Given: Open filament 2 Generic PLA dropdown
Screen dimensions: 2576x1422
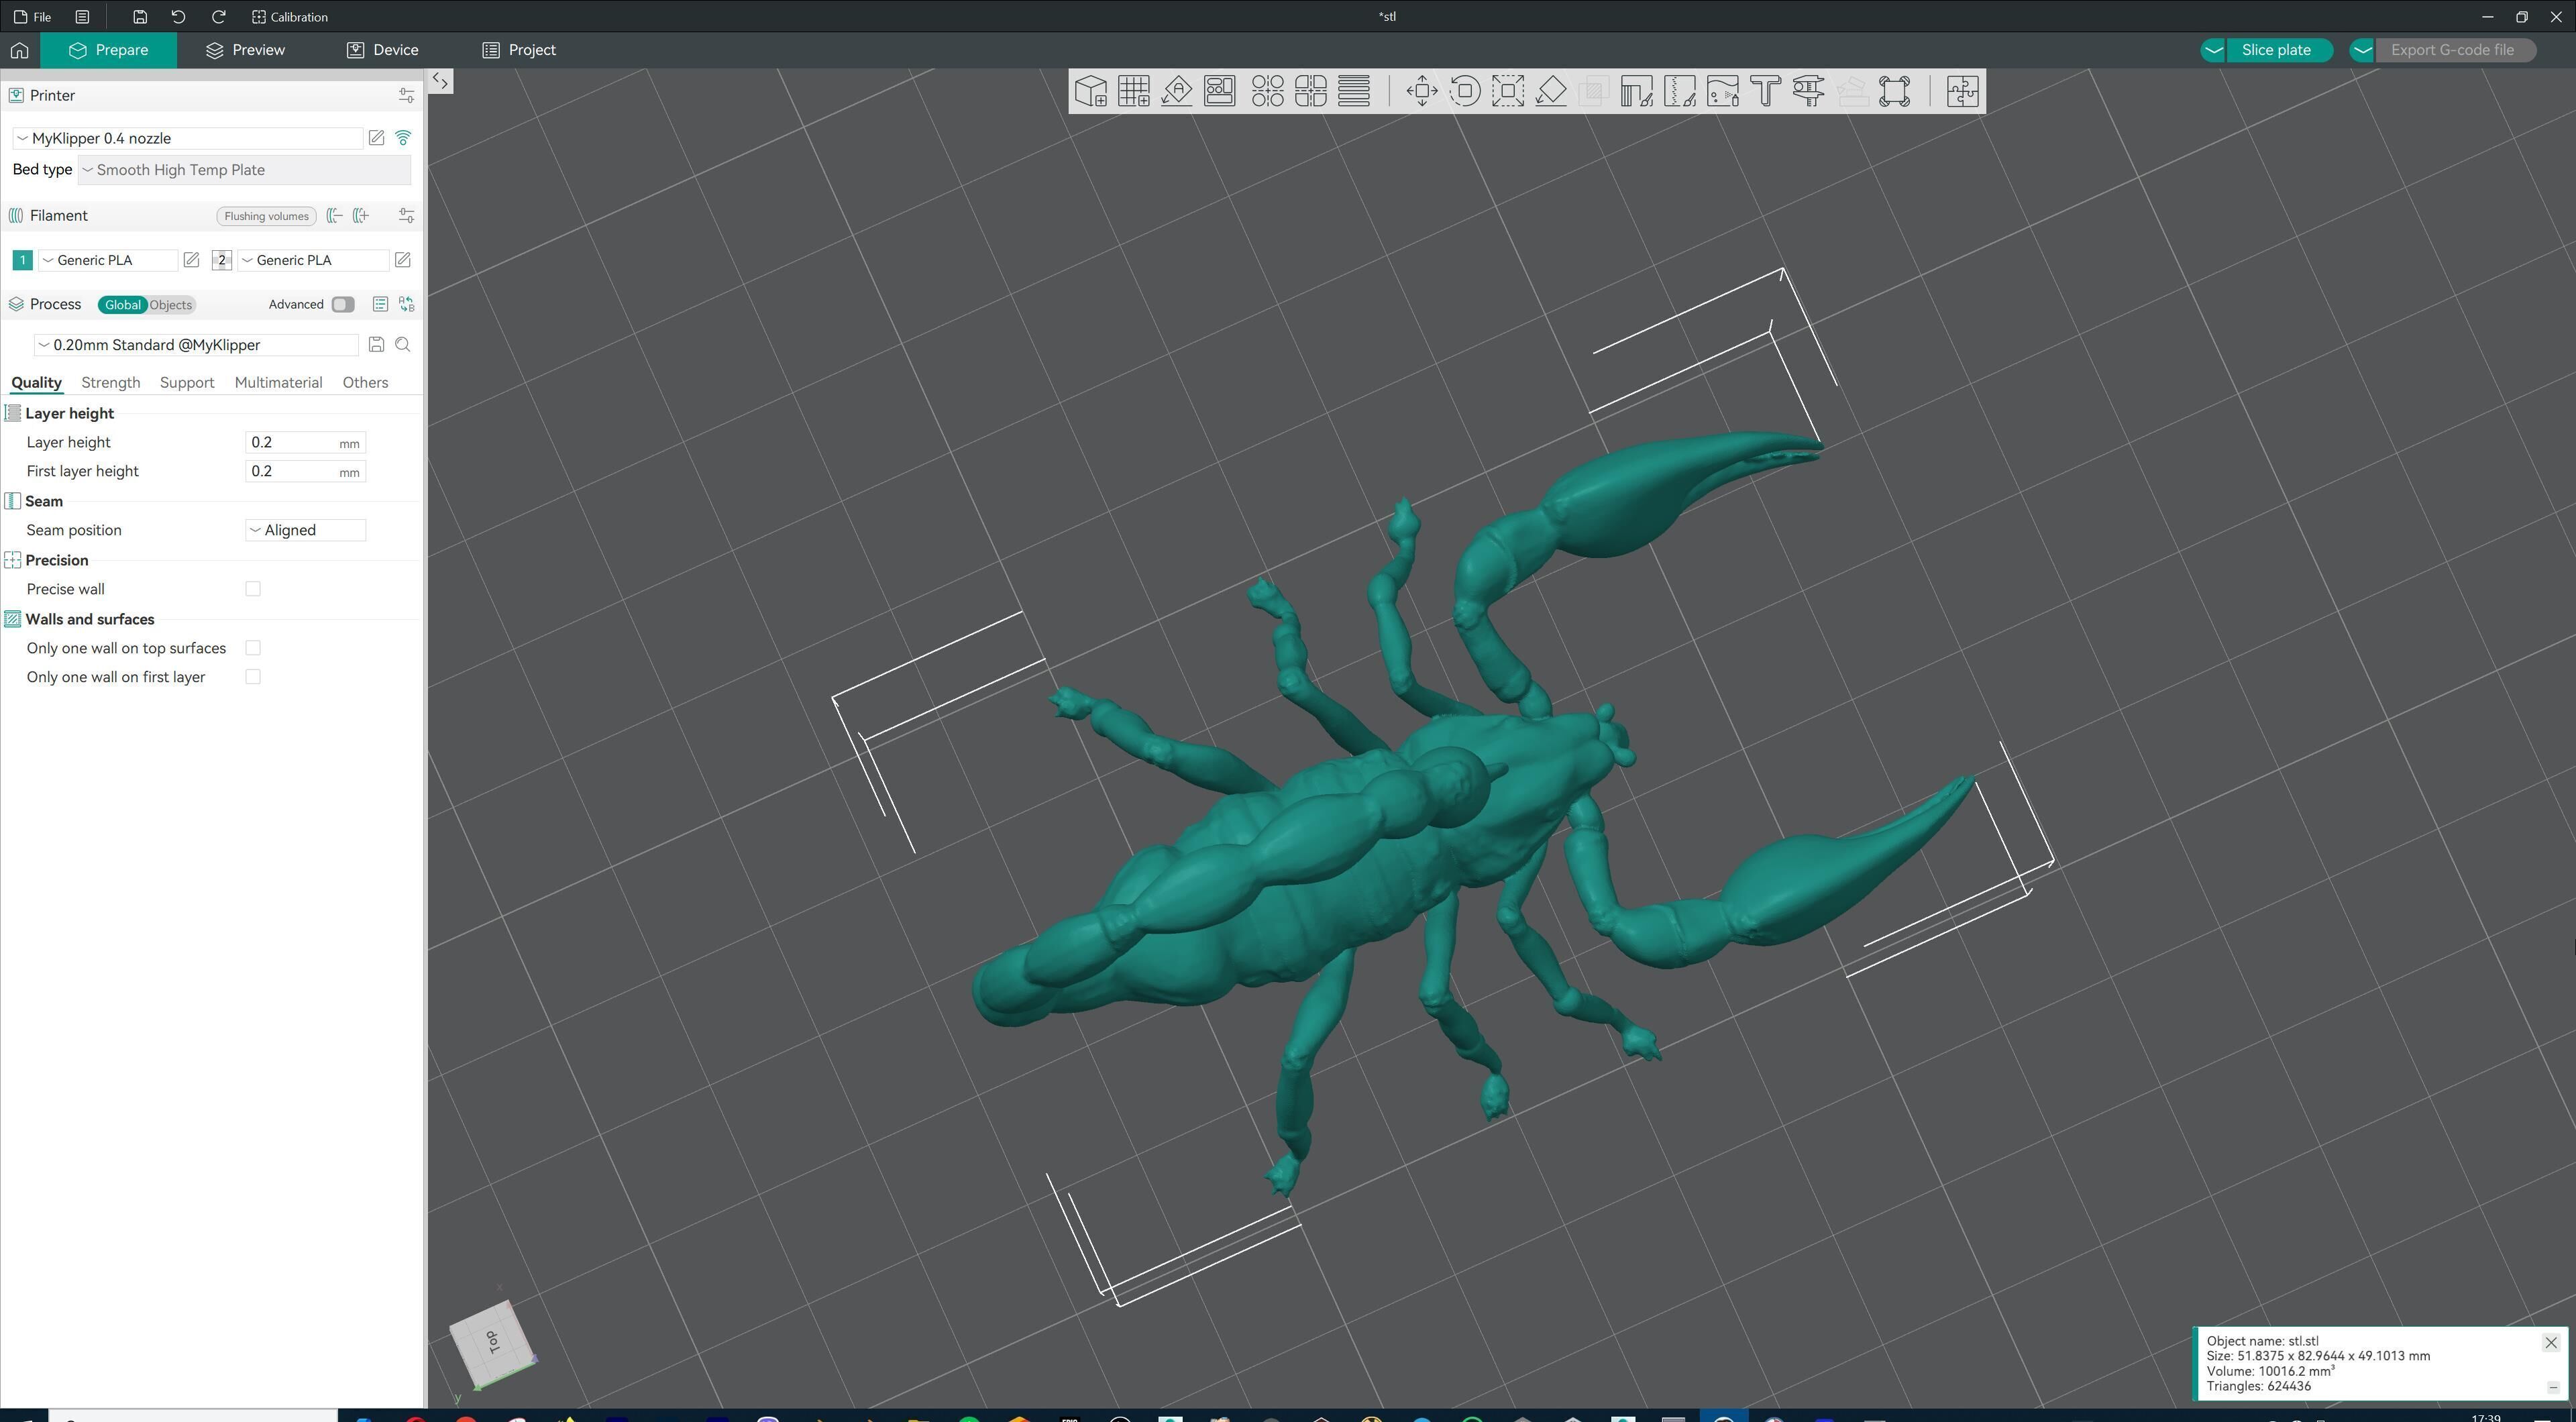Looking at the screenshot, I should [x=313, y=260].
